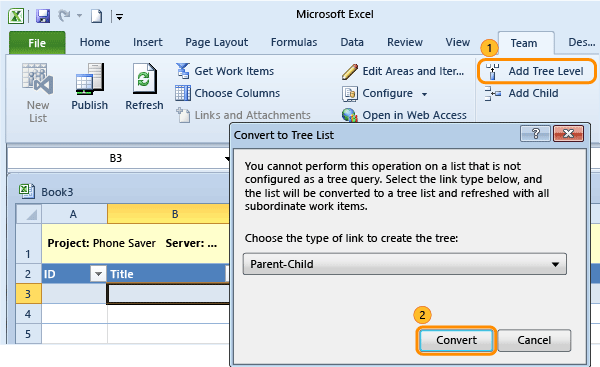The image size is (600, 367).
Task: Click the selected cell B3
Action: (168, 294)
